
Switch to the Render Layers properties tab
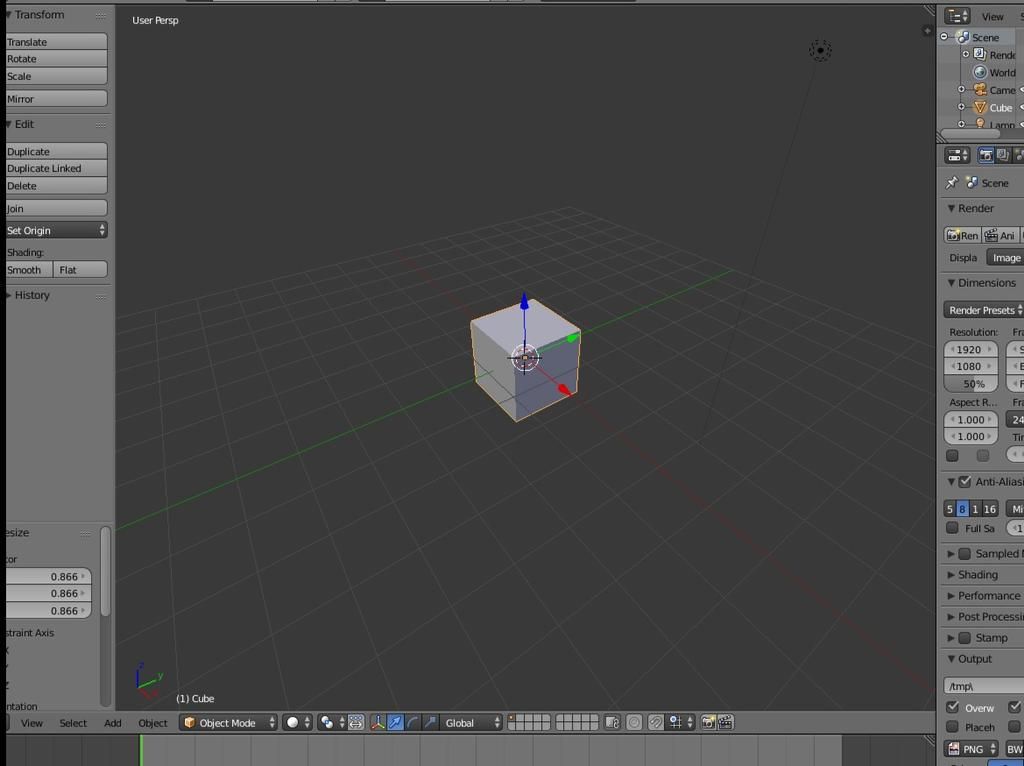1002,155
